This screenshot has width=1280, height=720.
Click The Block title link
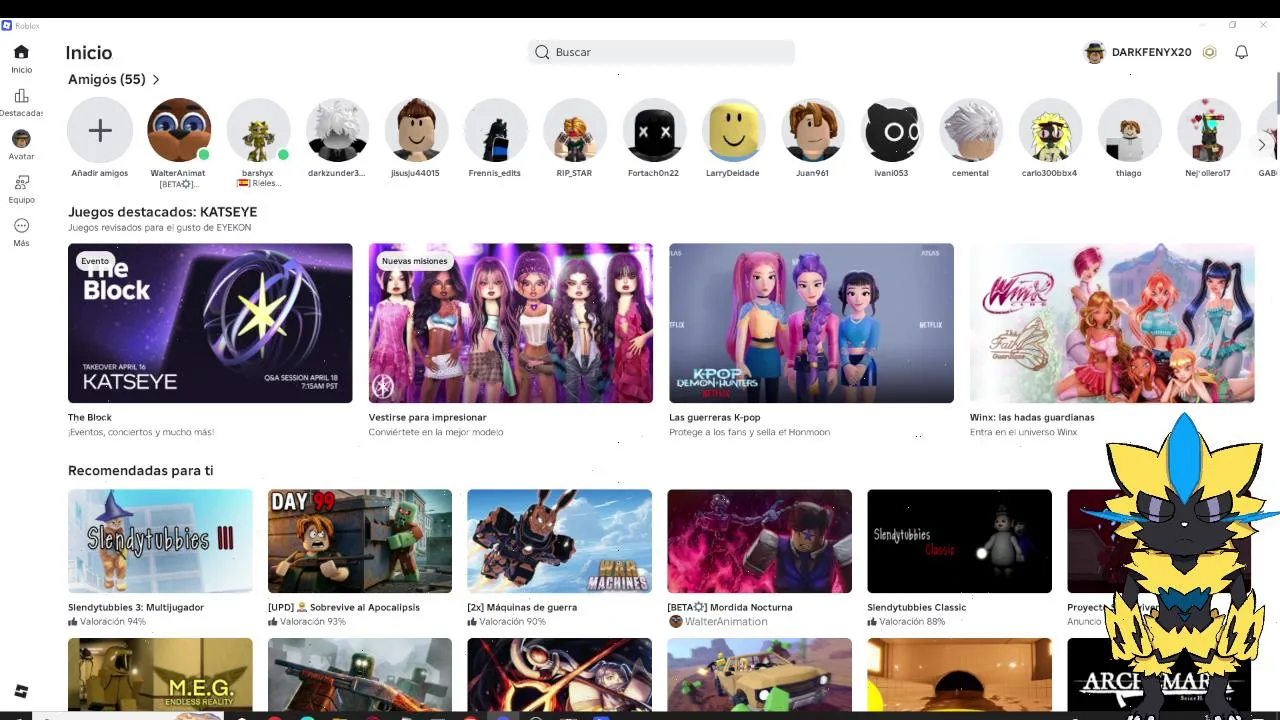coord(90,417)
